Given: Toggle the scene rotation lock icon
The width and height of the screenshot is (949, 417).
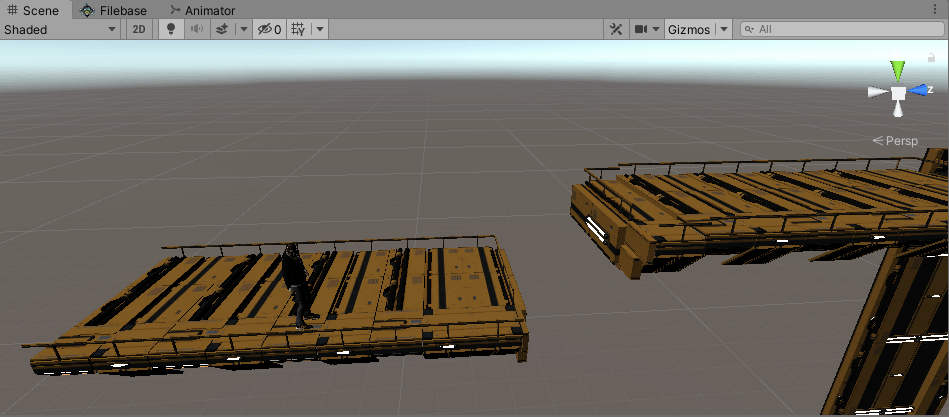Looking at the screenshot, I should (931, 57).
